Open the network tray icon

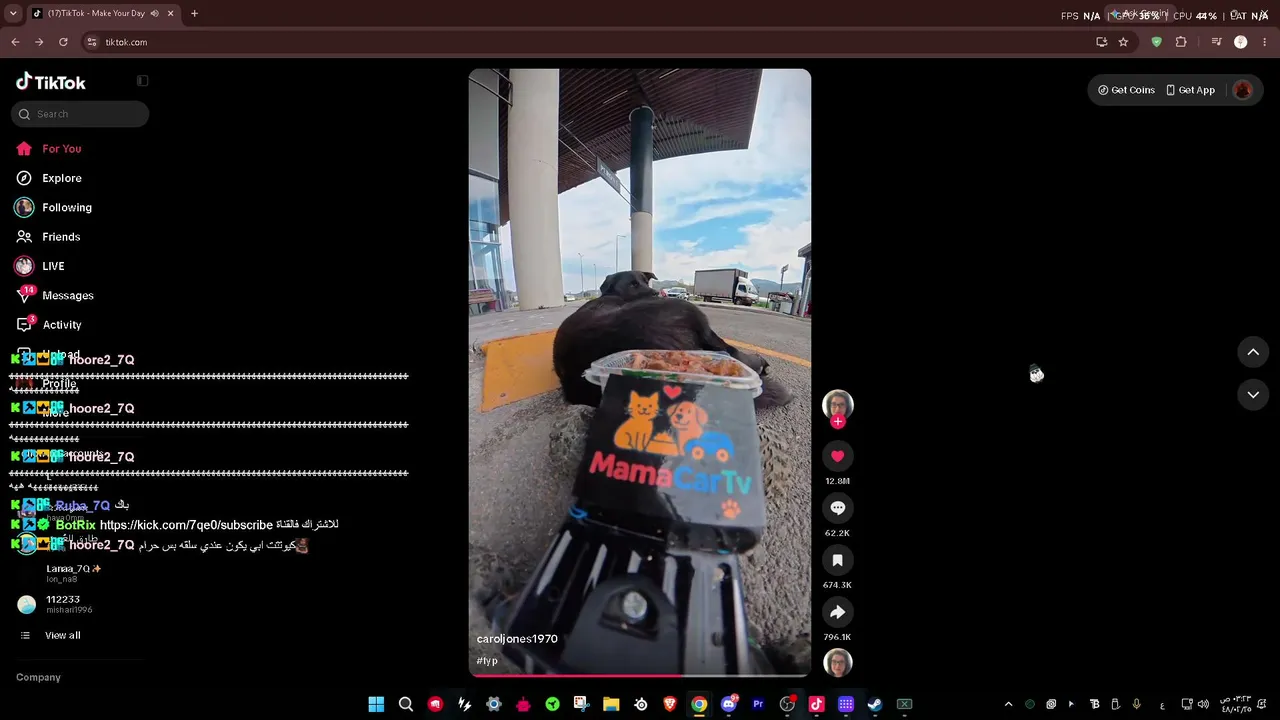pyautogui.click(x=1187, y=704)
